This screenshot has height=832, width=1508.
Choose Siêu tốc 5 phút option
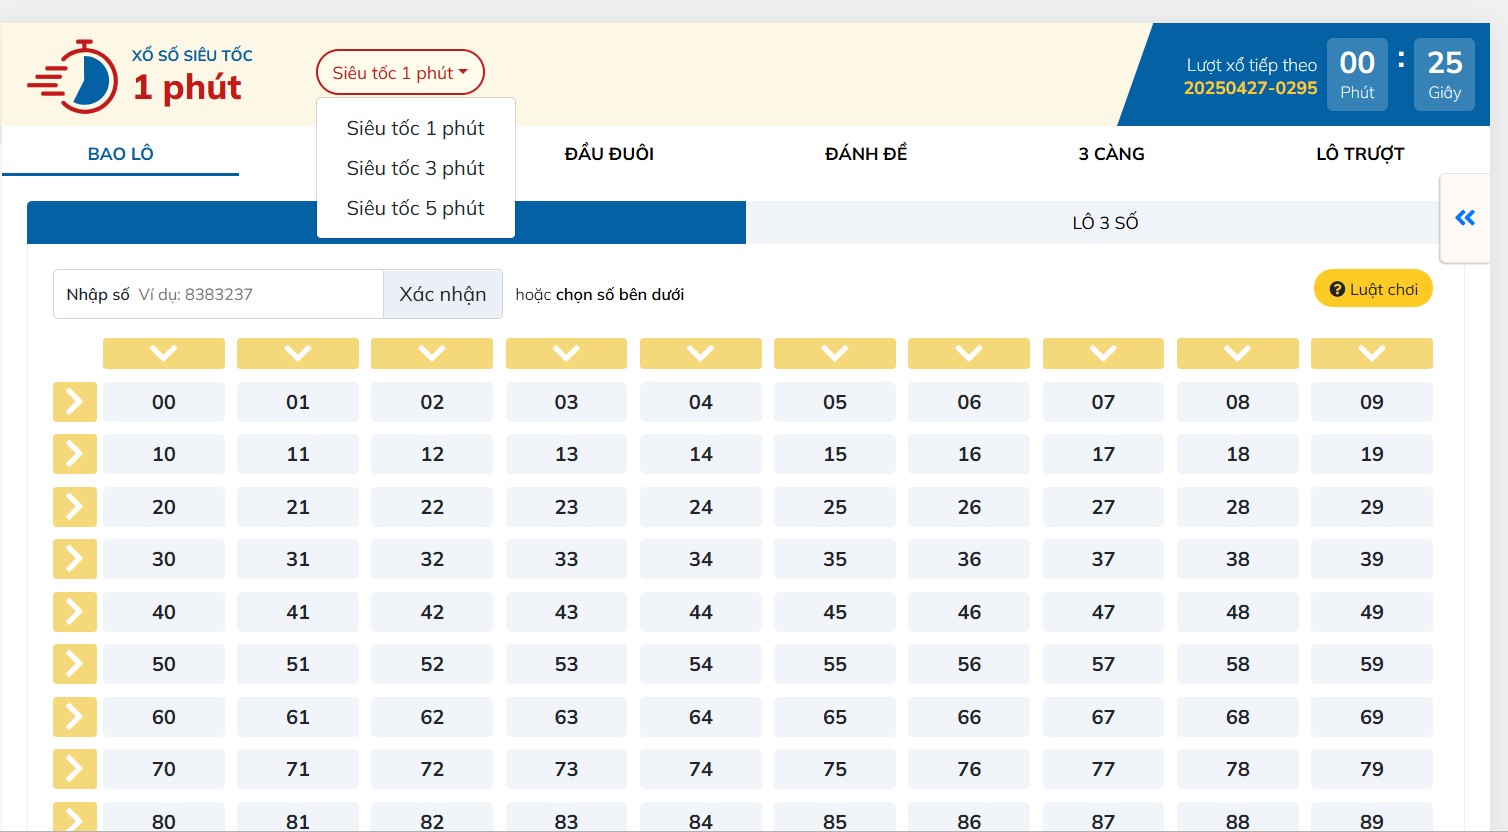tap(415, 208)
